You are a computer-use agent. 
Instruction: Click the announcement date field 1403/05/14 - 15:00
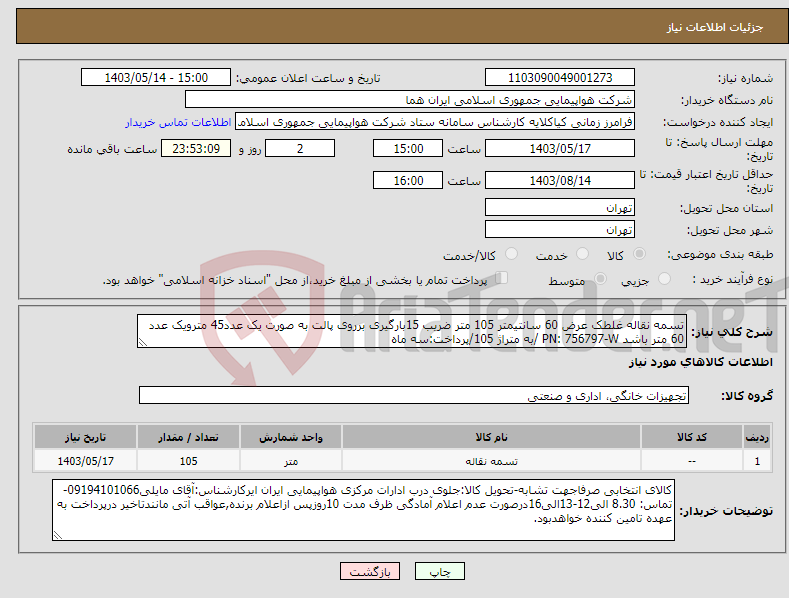(155, 78)
